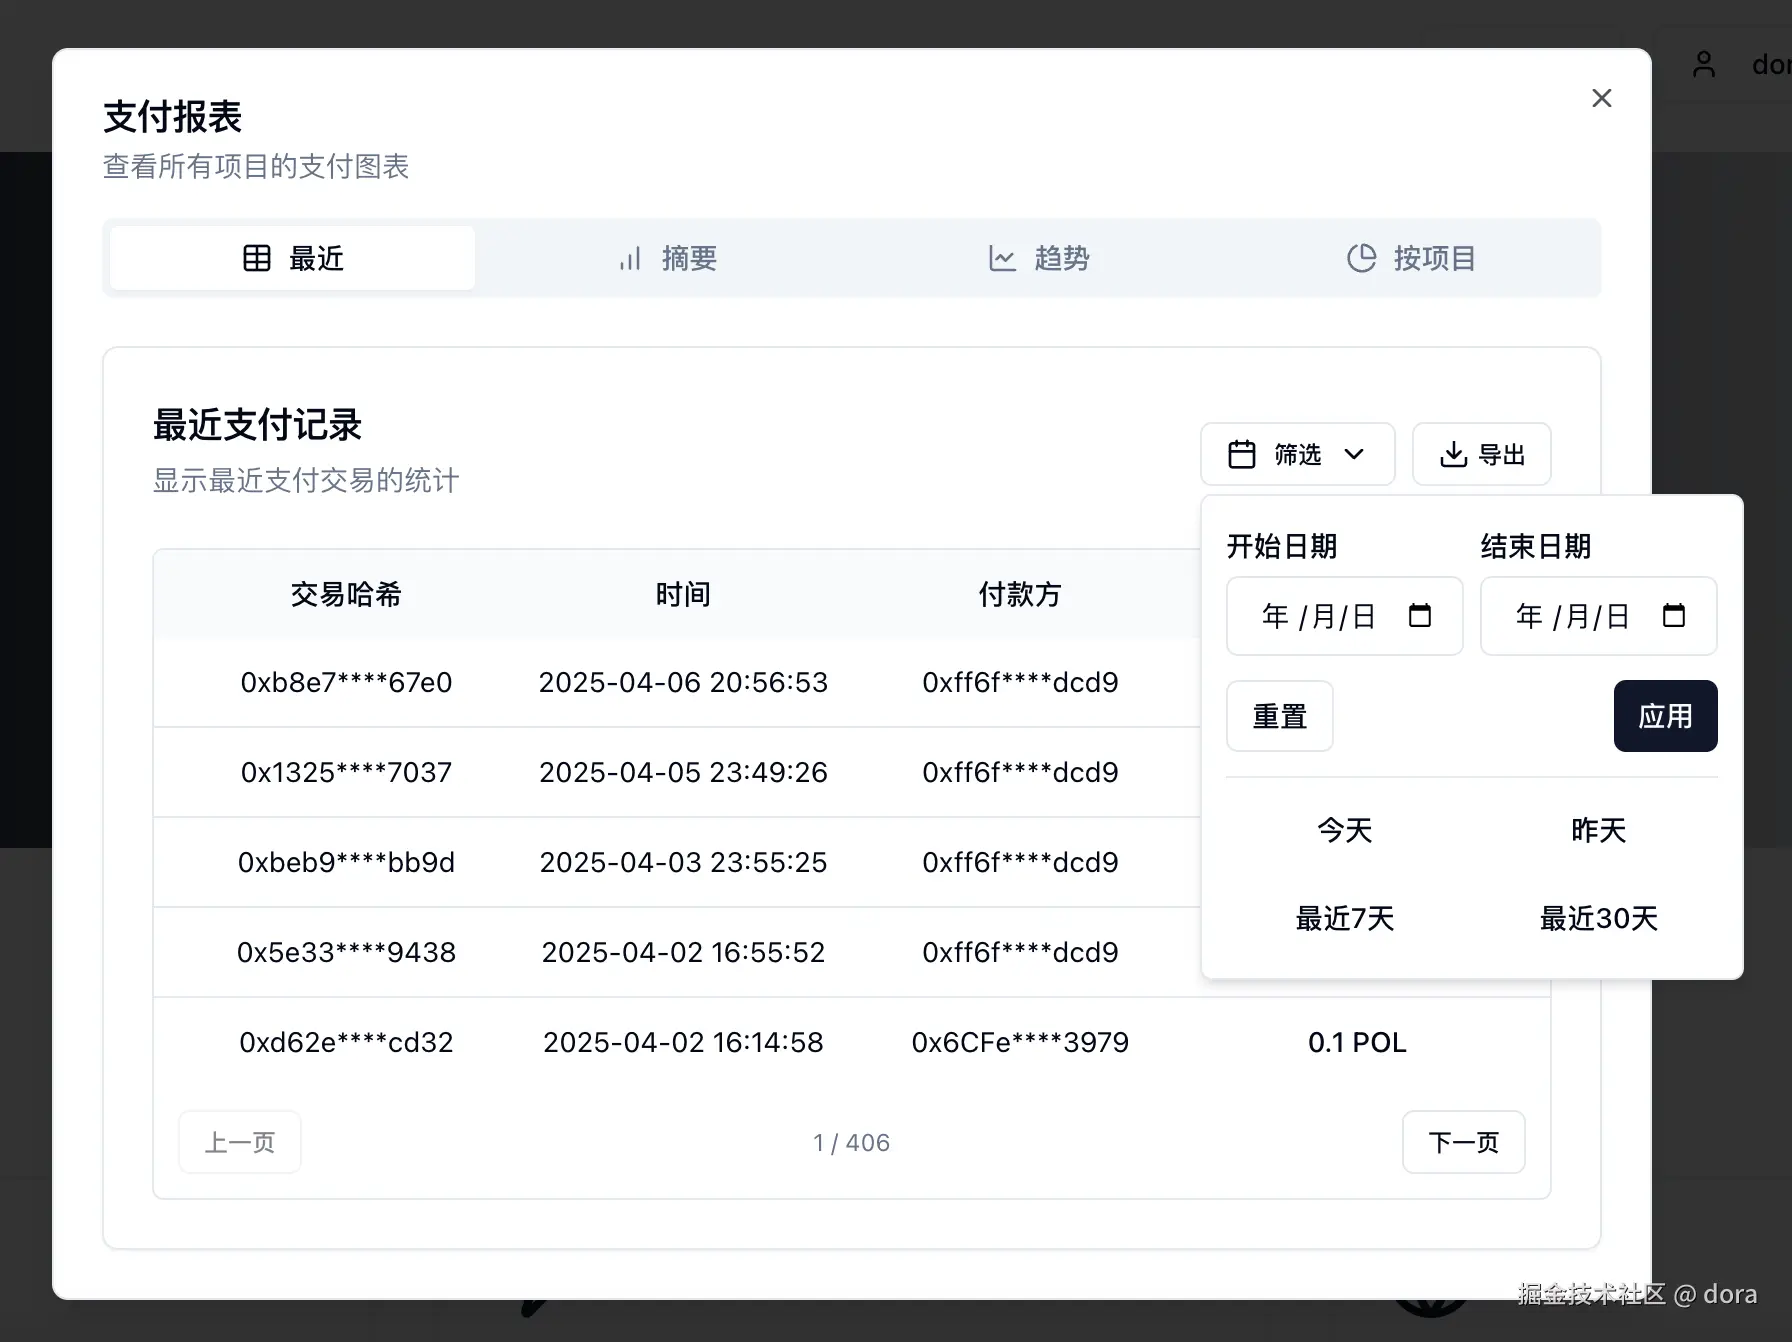Open the end date calendar picker icon

click(1676, 616)
